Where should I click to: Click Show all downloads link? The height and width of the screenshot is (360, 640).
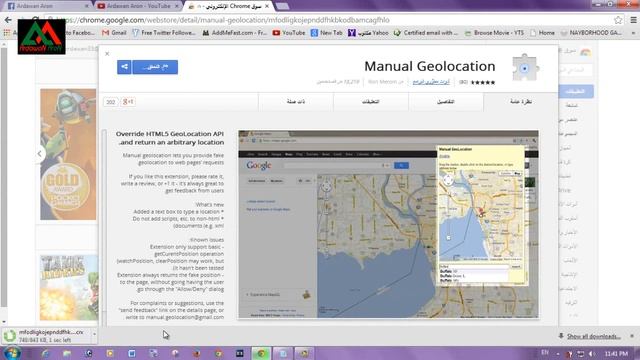click(x=593, y=336)
